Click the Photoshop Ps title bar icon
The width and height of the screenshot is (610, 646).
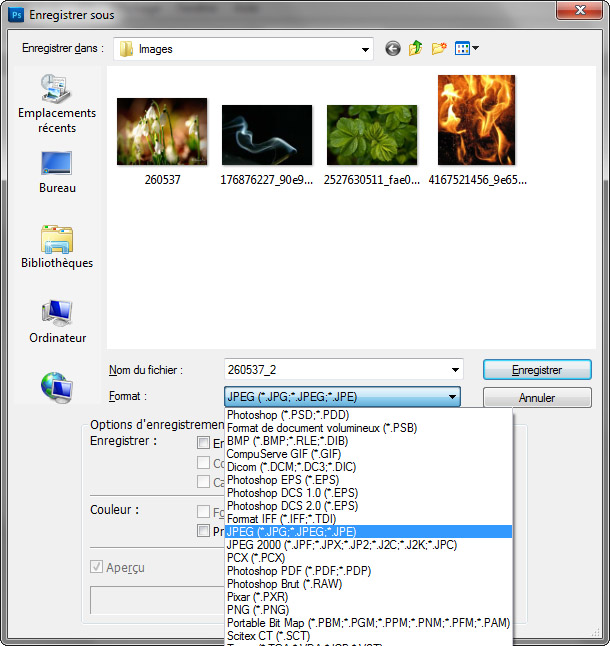[16, 15]
